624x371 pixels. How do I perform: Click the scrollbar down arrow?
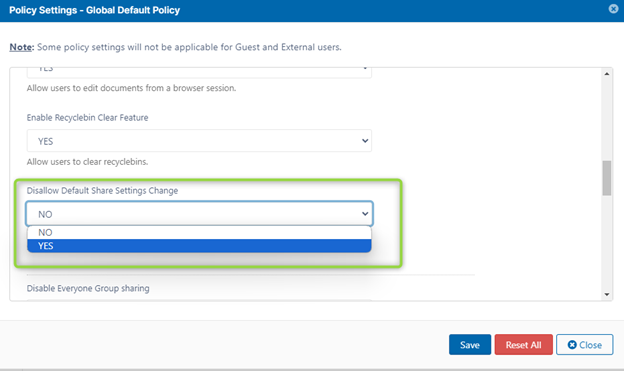tap(606, 295)
